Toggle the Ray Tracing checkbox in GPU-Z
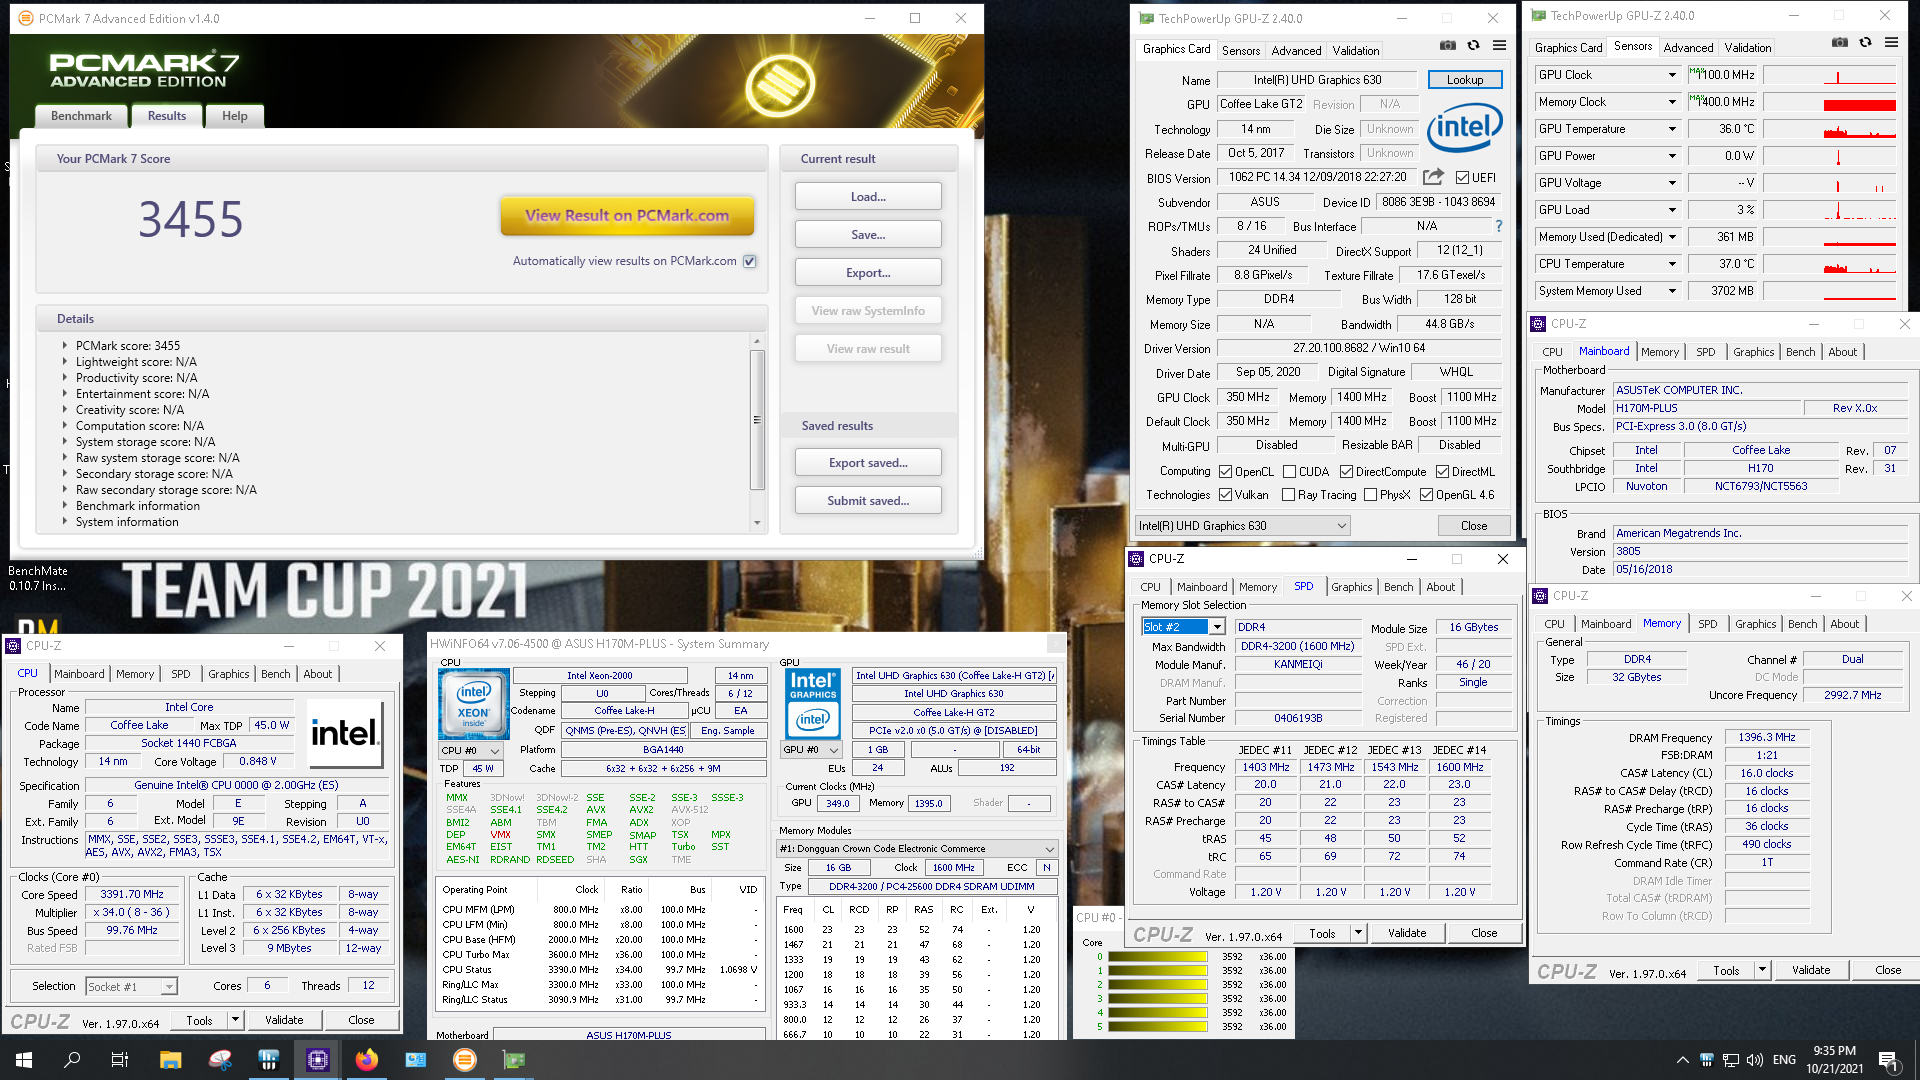The width and height of the screenshot is (1920, 1080). 1289,495
